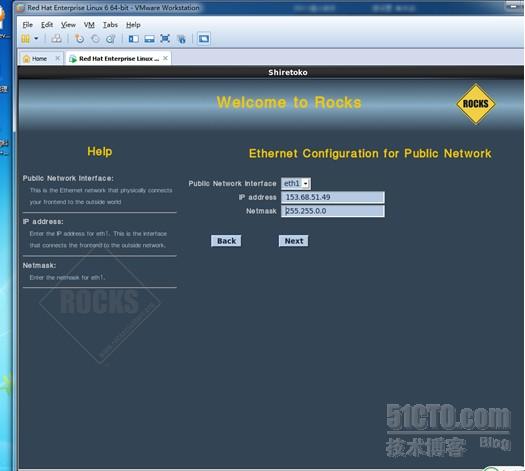
Task: Close the Red Hat Enterprise Linux tab
Action: tap(165, 58)
